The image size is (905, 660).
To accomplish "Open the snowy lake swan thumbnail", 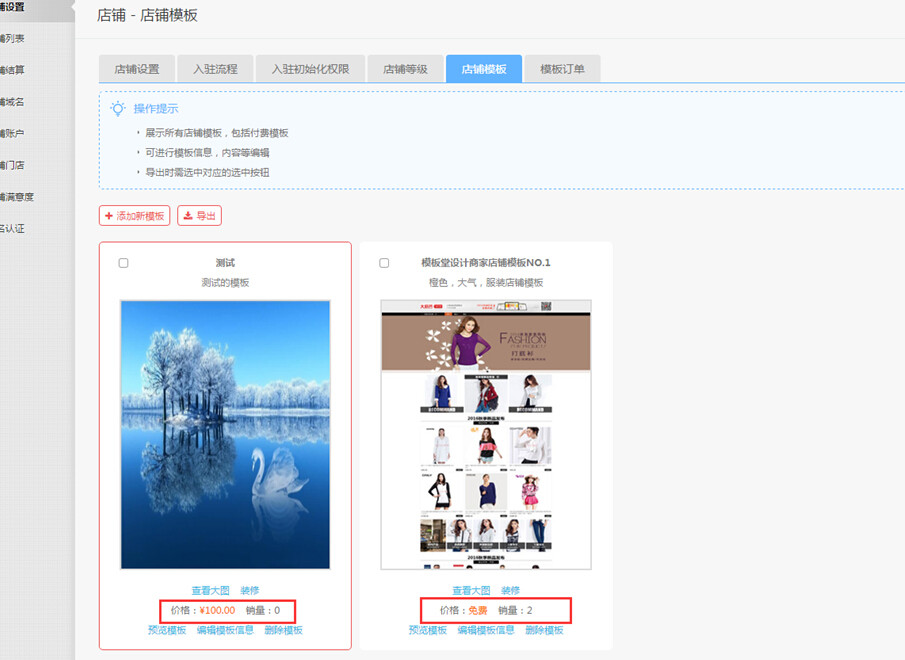I will [x=225, y=434].
